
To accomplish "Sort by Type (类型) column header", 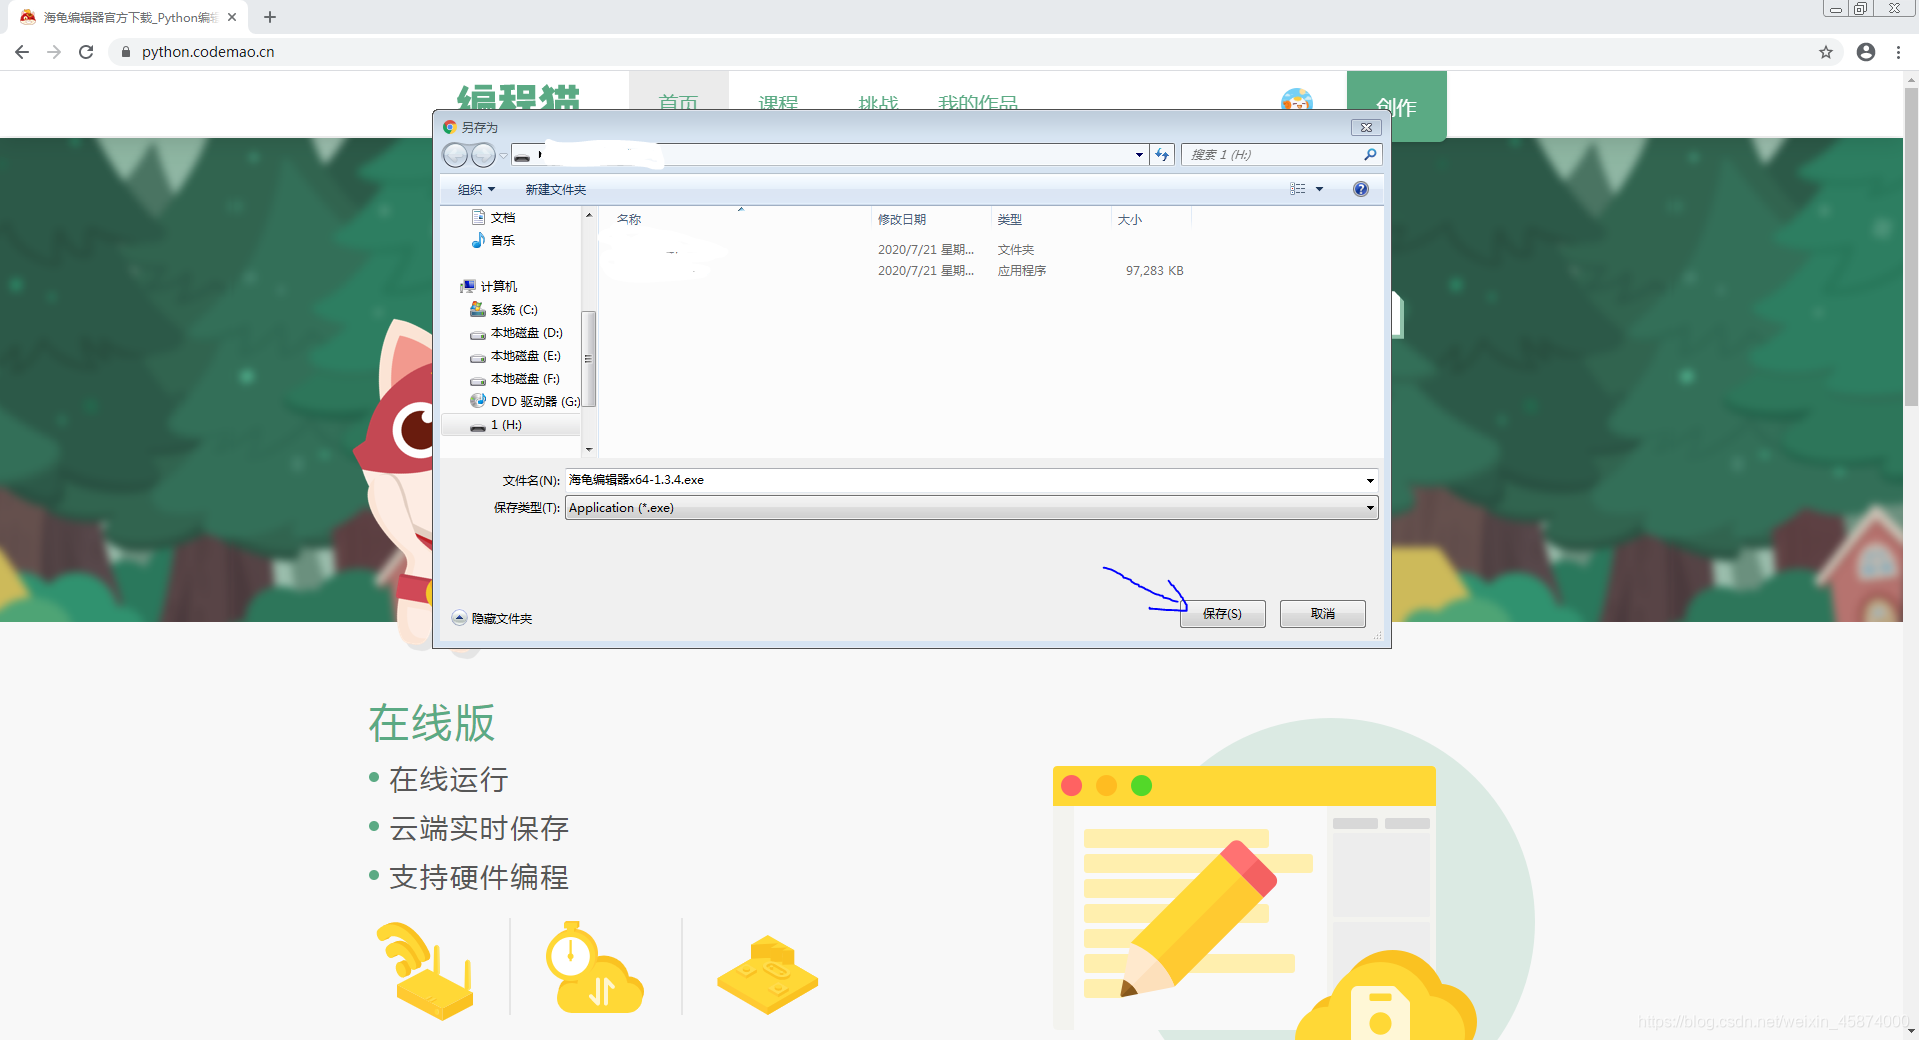I will (1051, 219).
